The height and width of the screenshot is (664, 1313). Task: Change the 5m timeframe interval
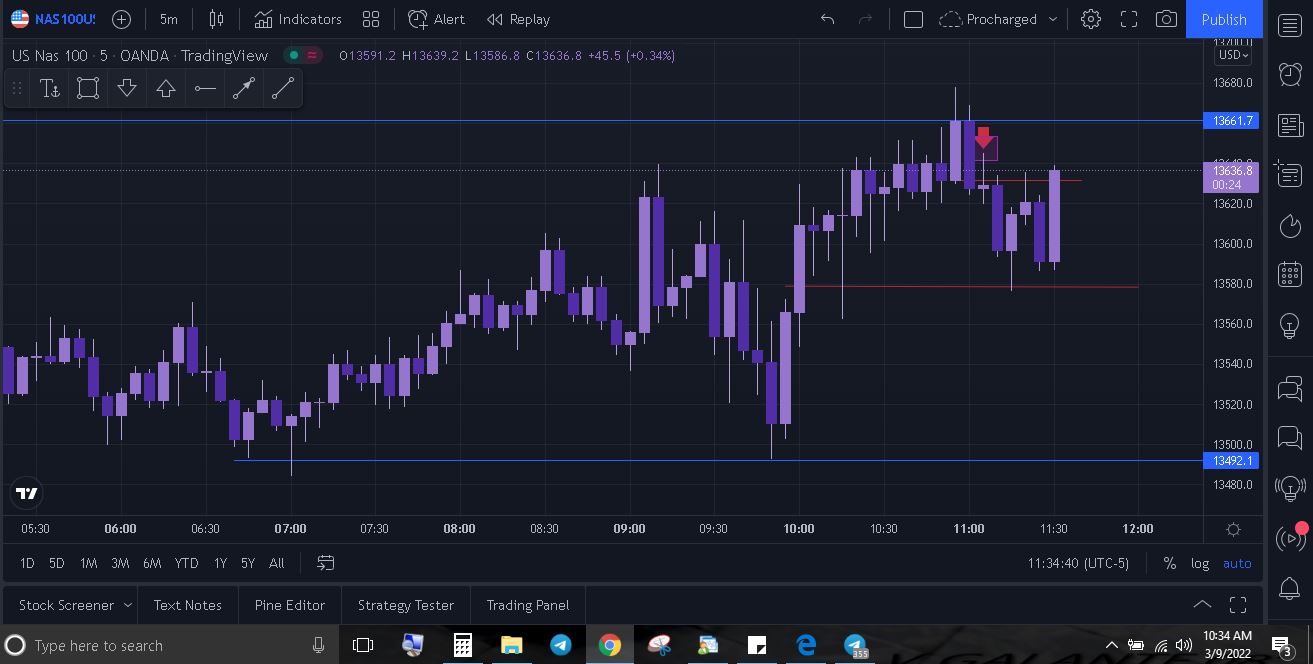coord(168,19)
